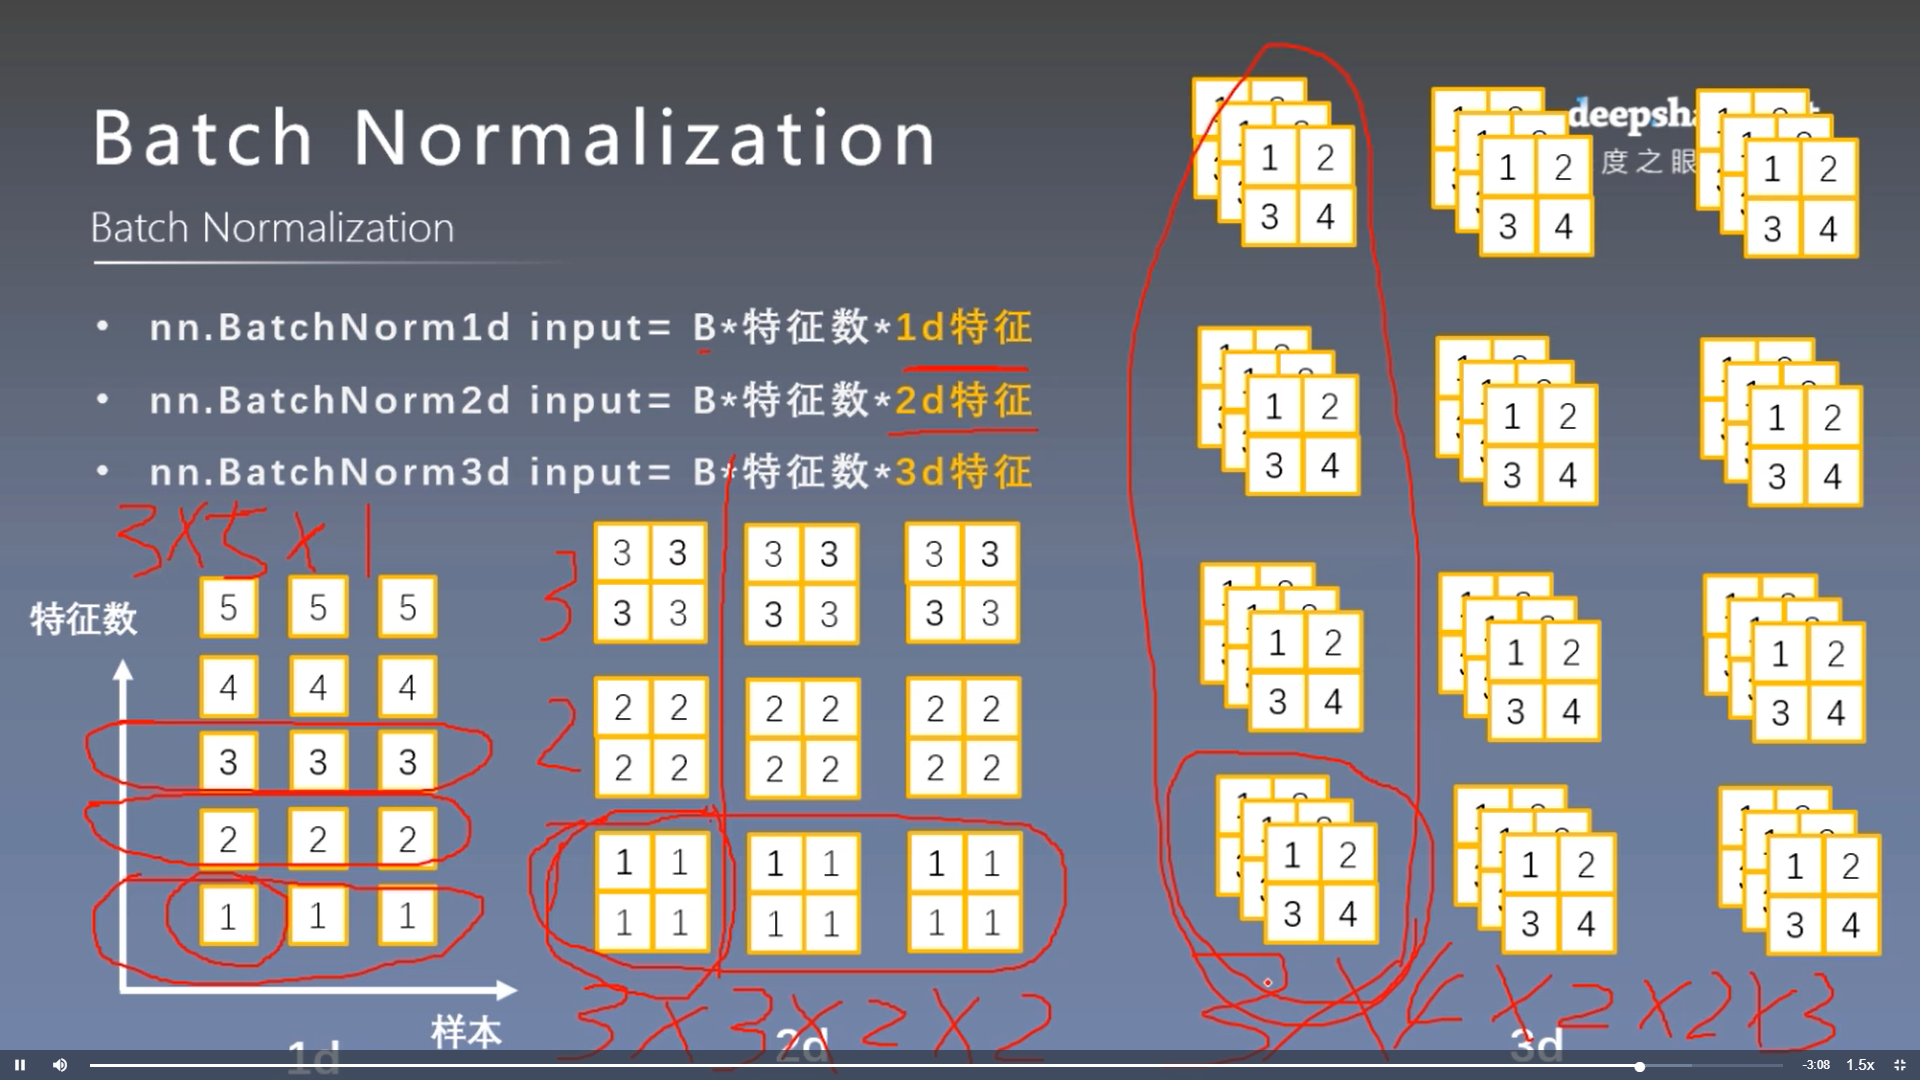The width and height of the screenshot is (1920, 1080).
Task: Select the -3:08 timestamp on timeline
Action: coord(1799,1062)
